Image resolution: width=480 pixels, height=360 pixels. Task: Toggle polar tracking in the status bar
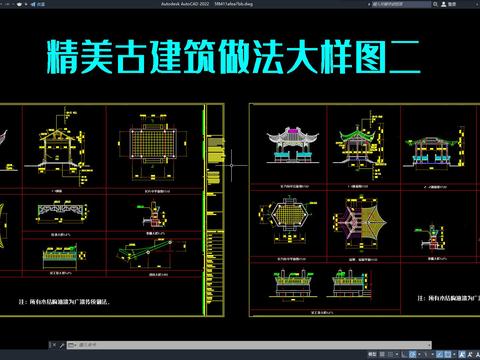(412, 354)
